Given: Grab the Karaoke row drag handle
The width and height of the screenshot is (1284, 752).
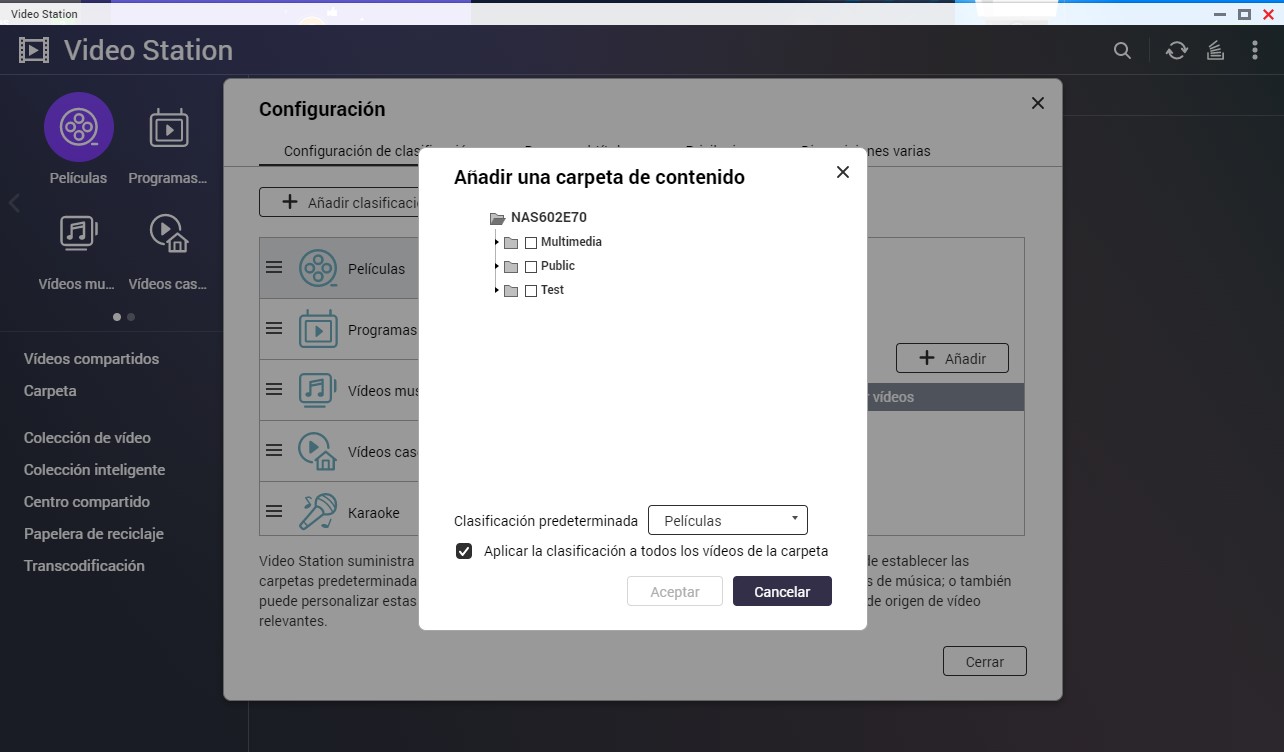Looking at the screenshot, I should point(274,512).
